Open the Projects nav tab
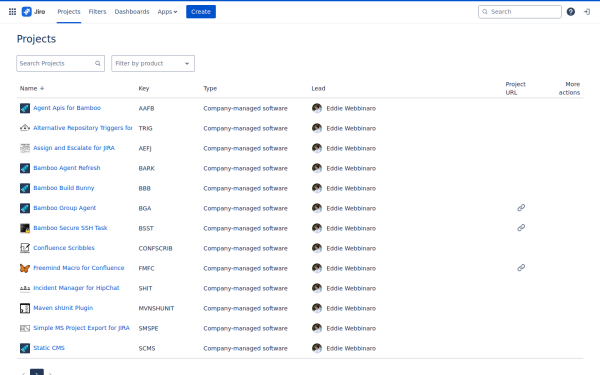The image size is (600, 375). tap(69, 12)
